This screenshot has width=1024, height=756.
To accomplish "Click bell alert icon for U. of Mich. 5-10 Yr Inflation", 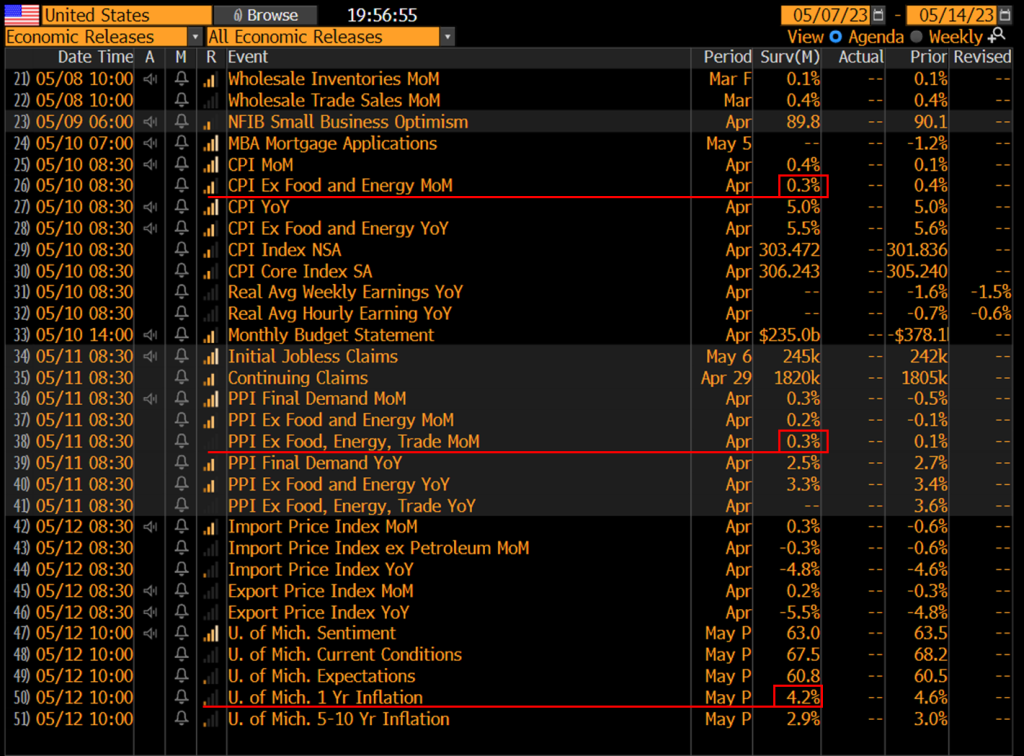I will point(182,719).
